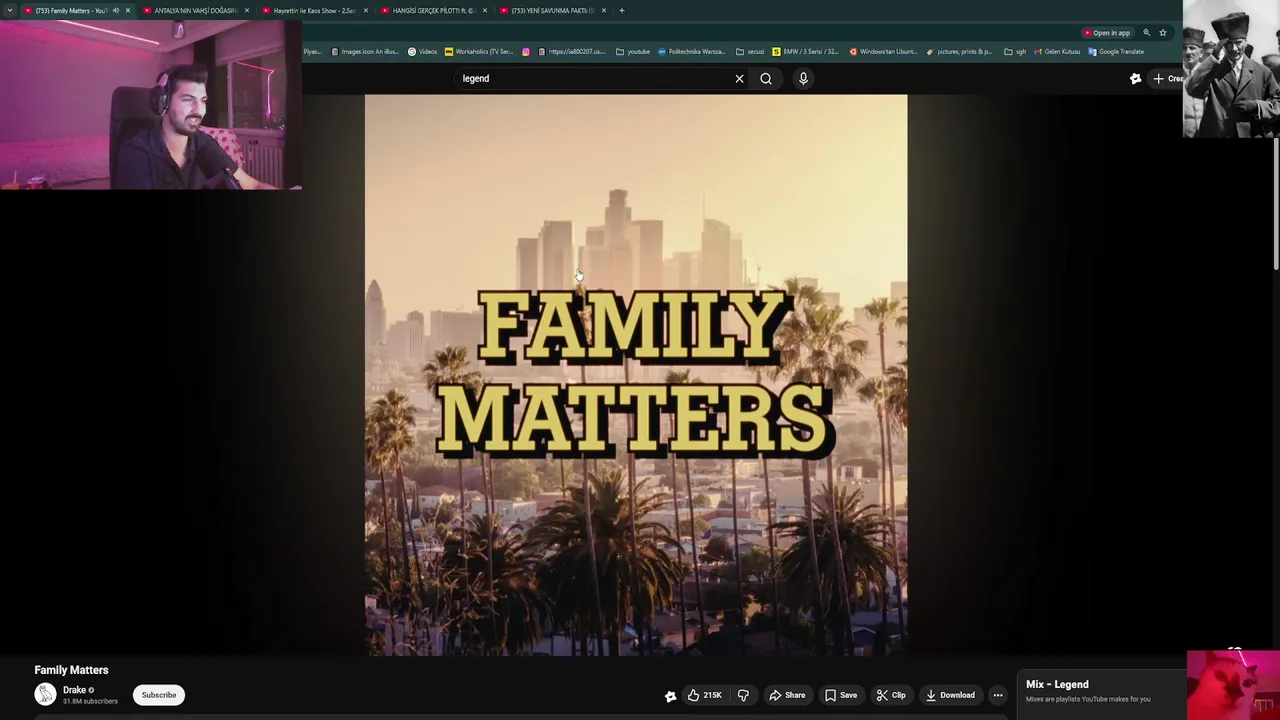Open the Drake channel name link

tap(74, 690)
